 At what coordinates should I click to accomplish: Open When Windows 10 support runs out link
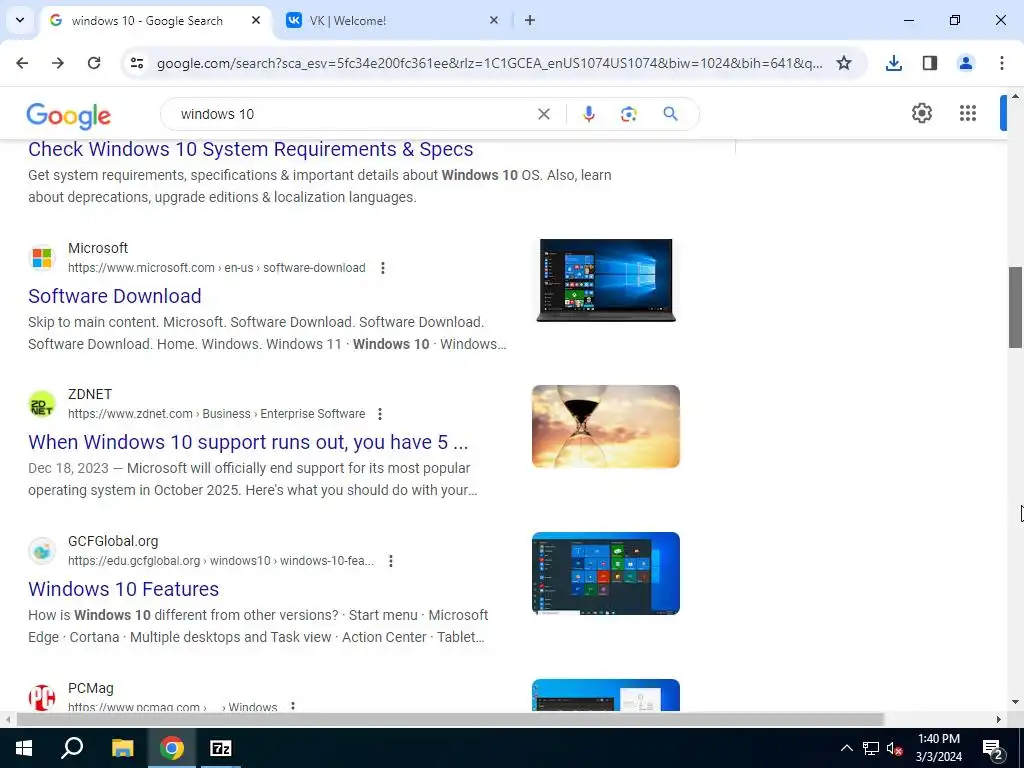click(x=248, y=442)
